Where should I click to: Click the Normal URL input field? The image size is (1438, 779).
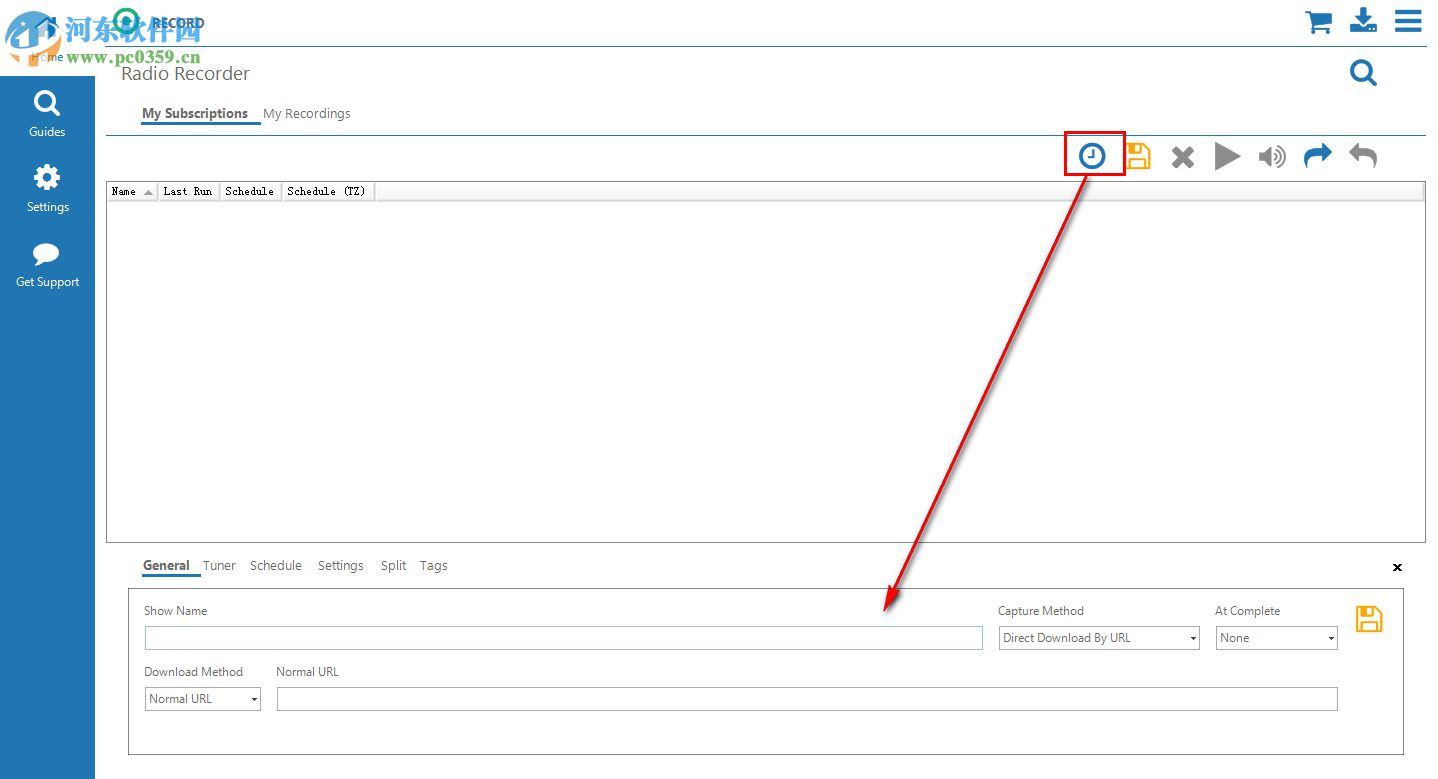coord(807,699)
